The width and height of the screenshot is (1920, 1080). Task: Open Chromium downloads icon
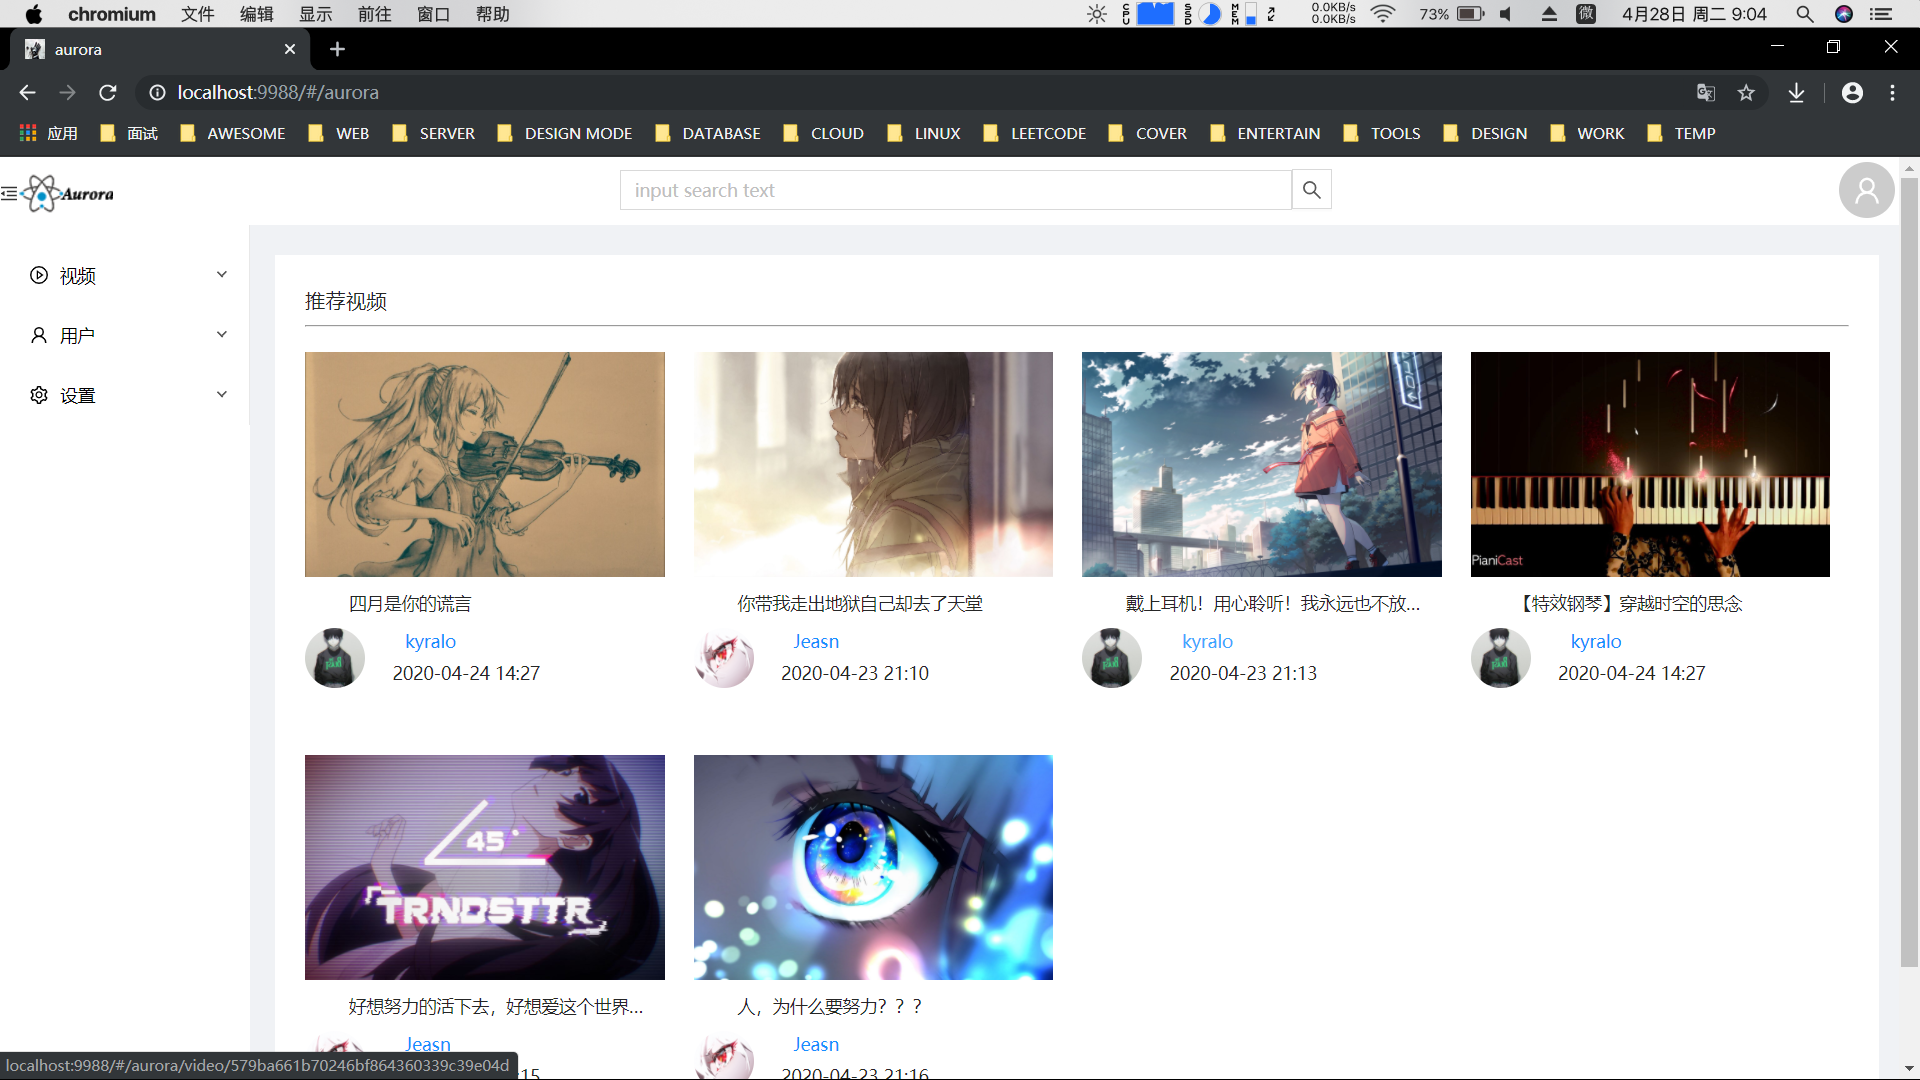click(x=1796, y=93)
